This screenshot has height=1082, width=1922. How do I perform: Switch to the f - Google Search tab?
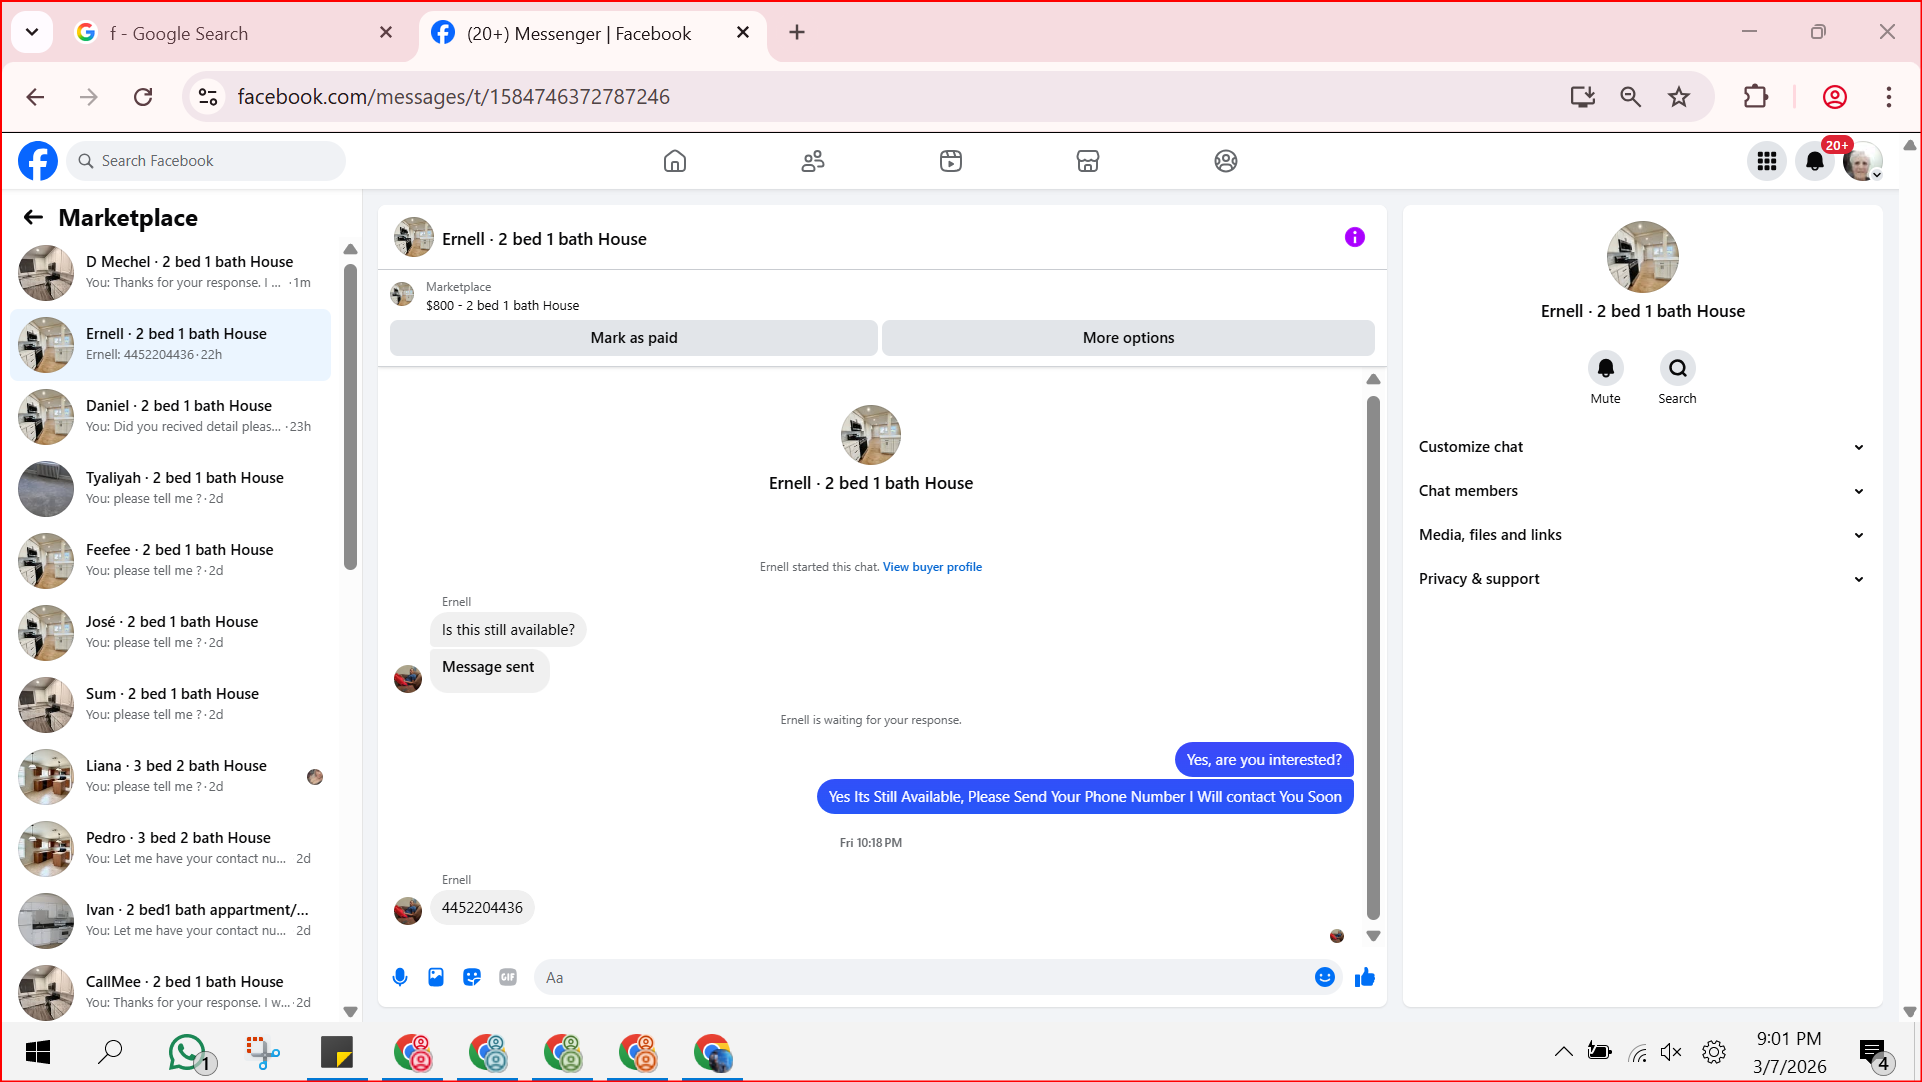pyautogui.click(x=235, y=33)
